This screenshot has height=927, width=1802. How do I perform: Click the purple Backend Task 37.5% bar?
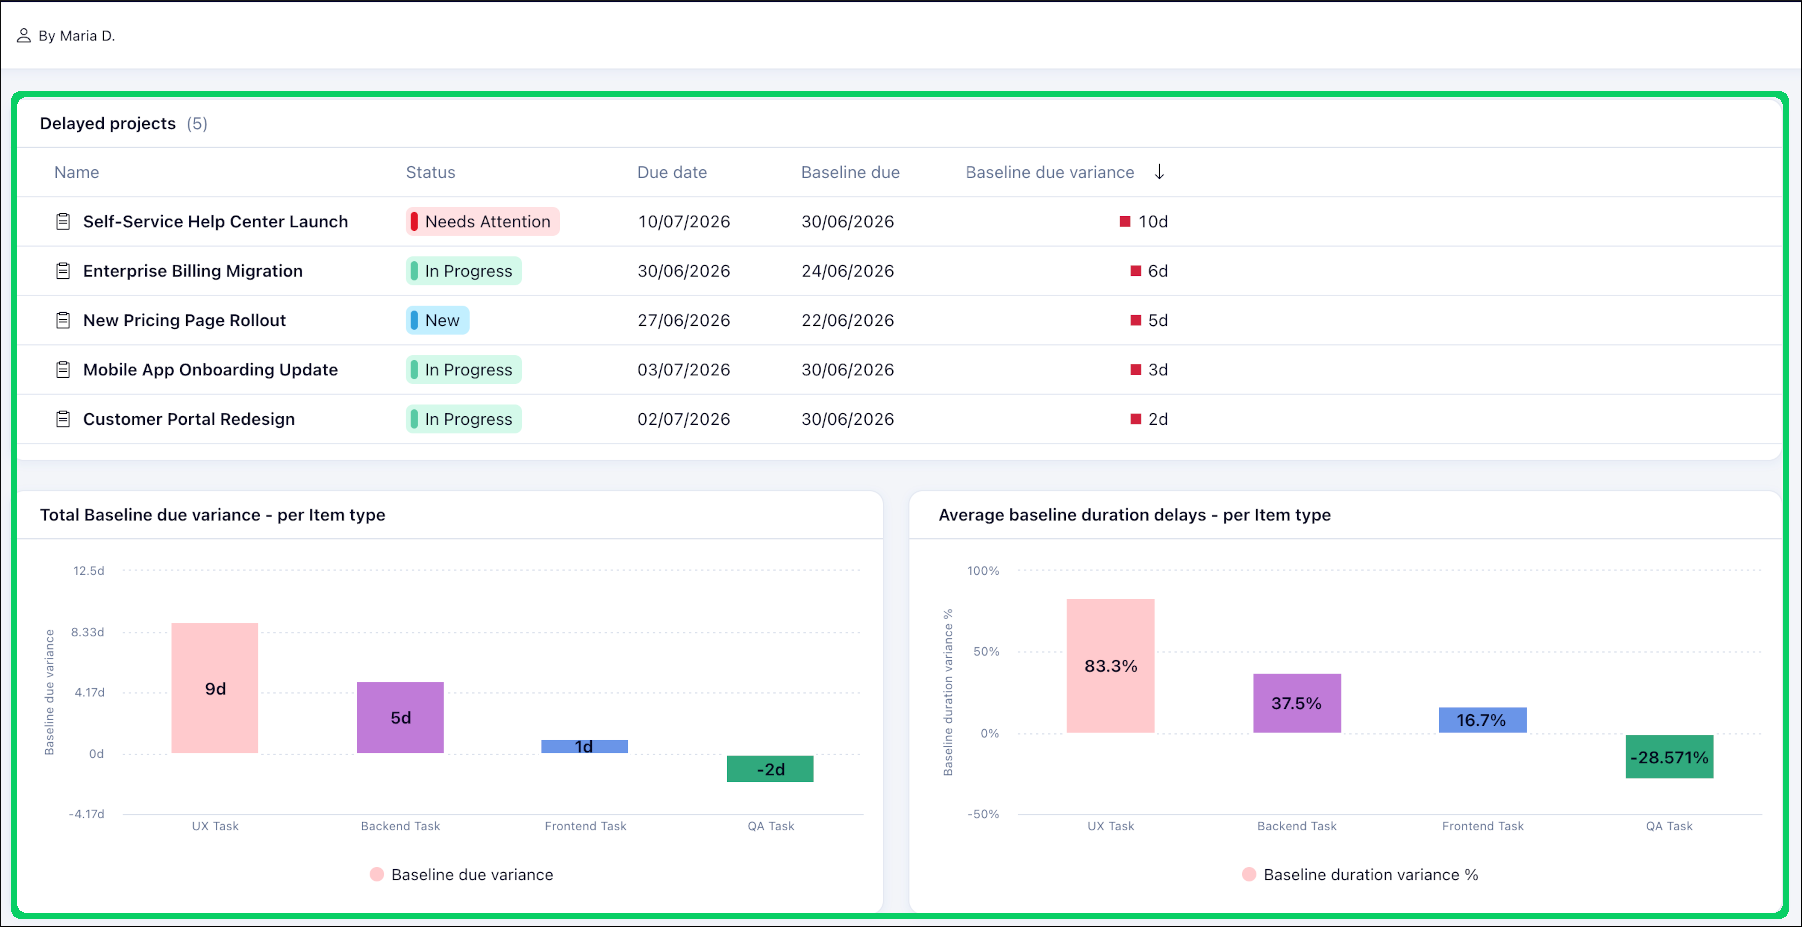point(1297,703)
